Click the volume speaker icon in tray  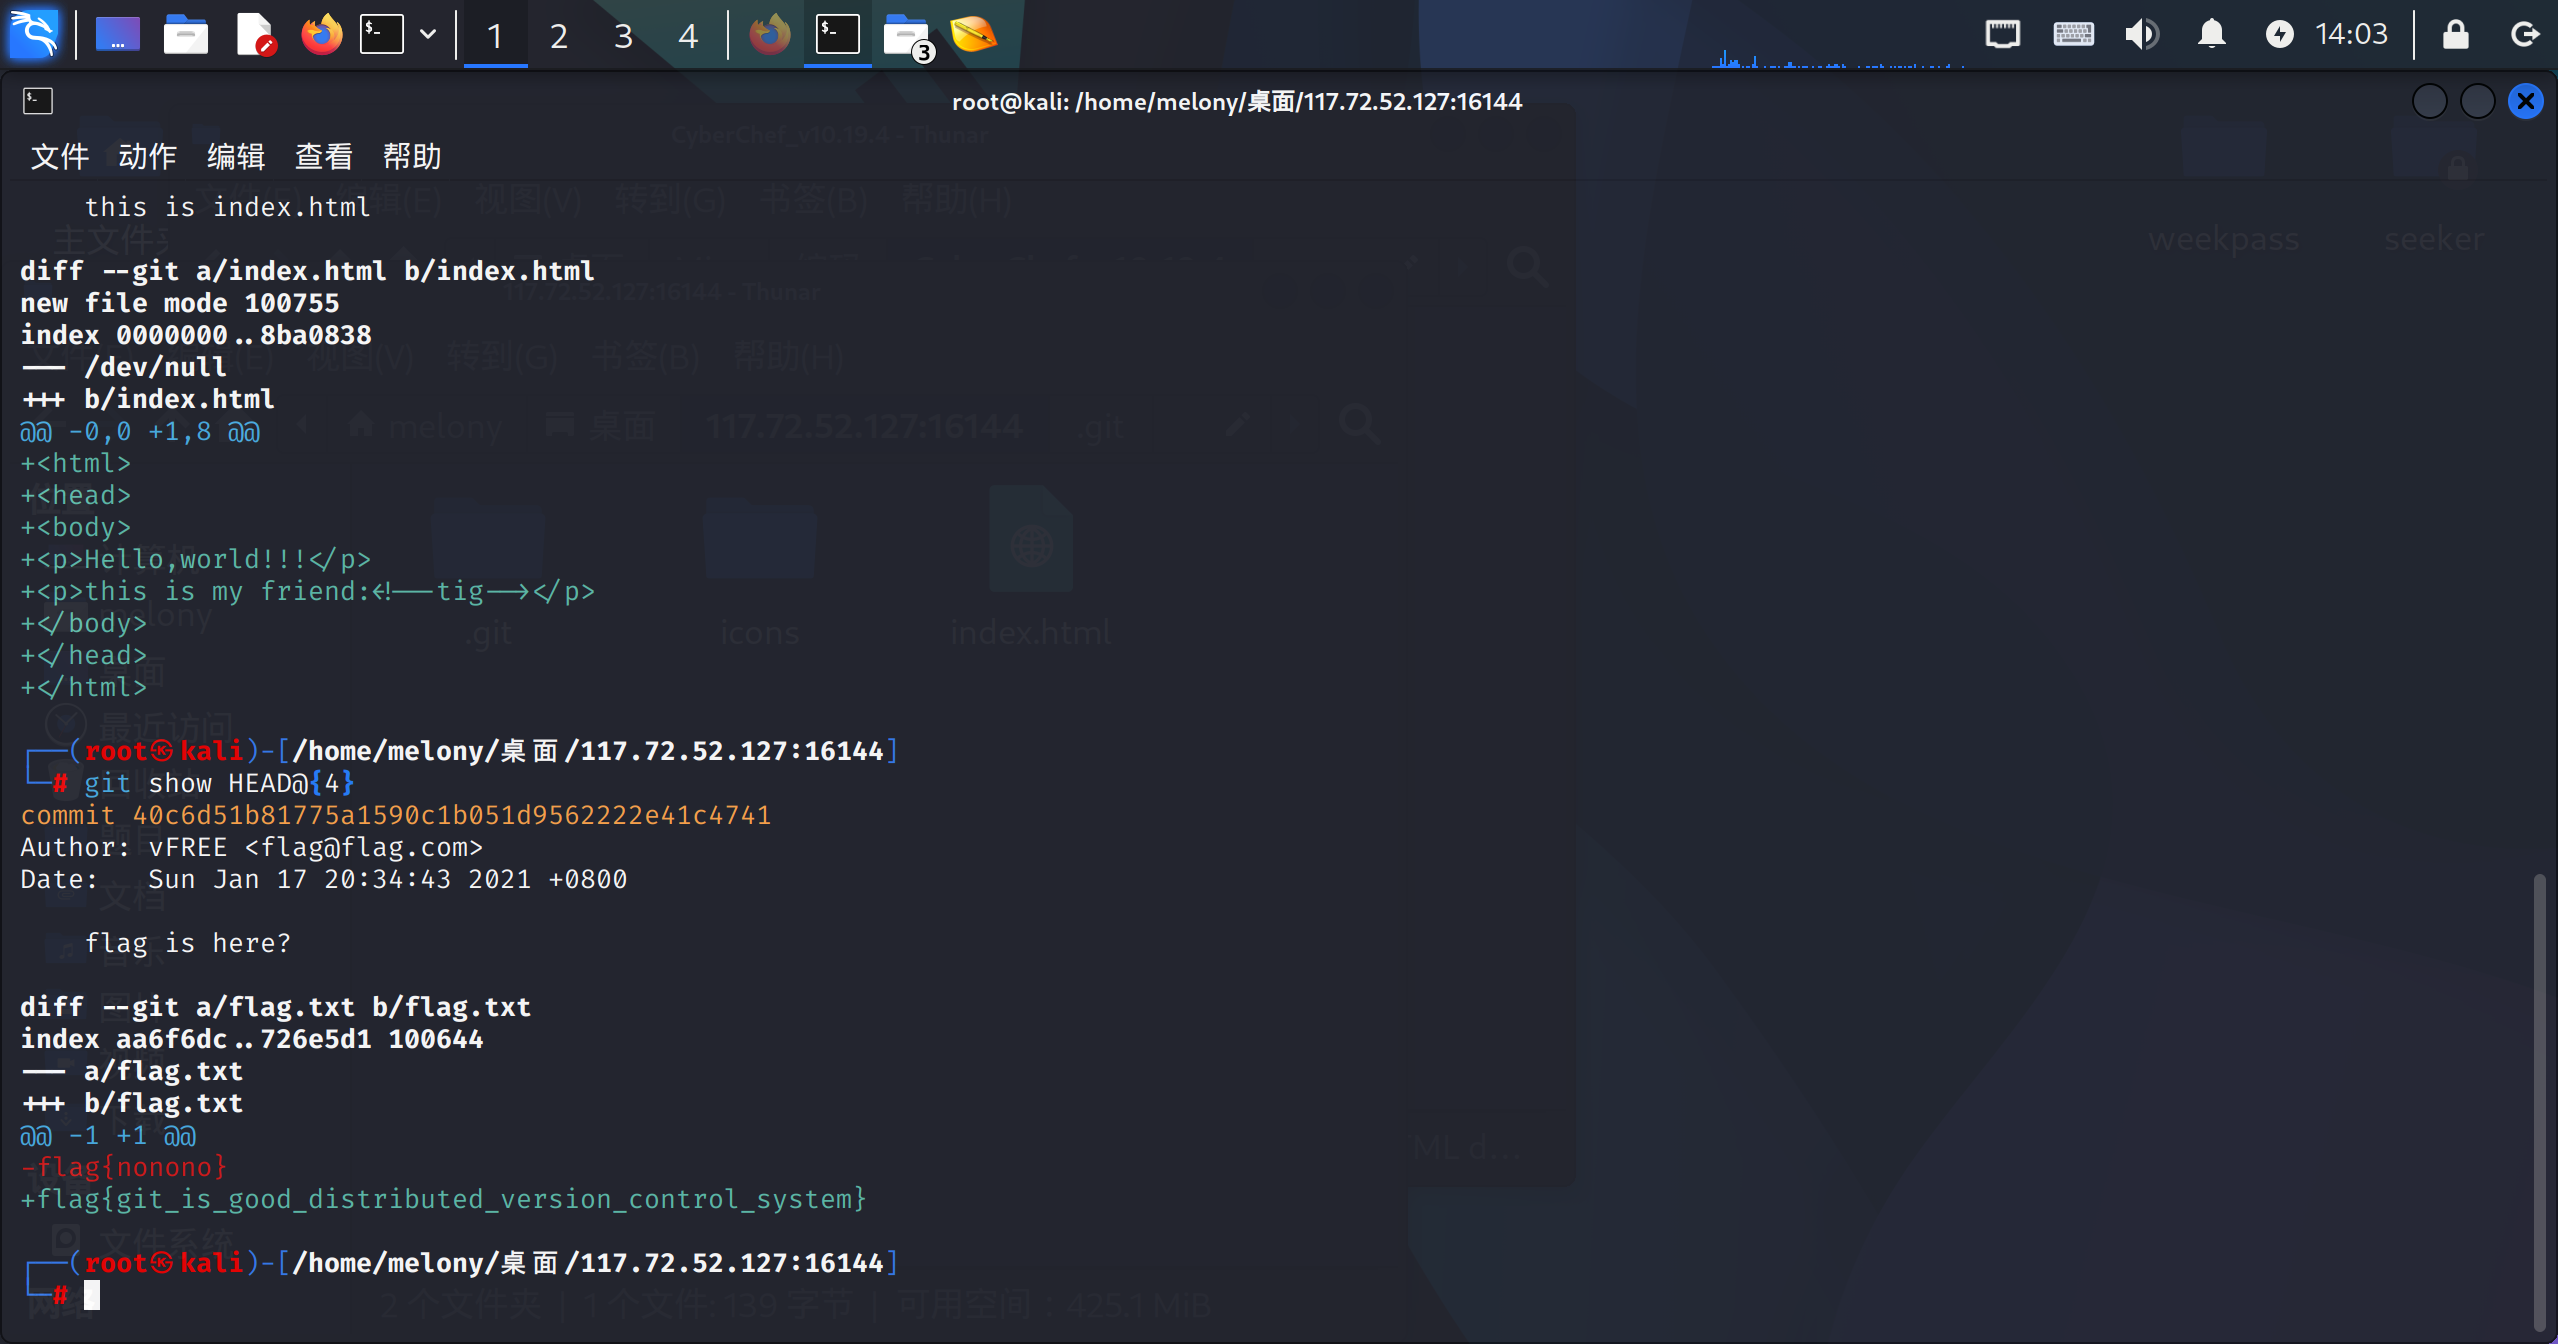2141,34
